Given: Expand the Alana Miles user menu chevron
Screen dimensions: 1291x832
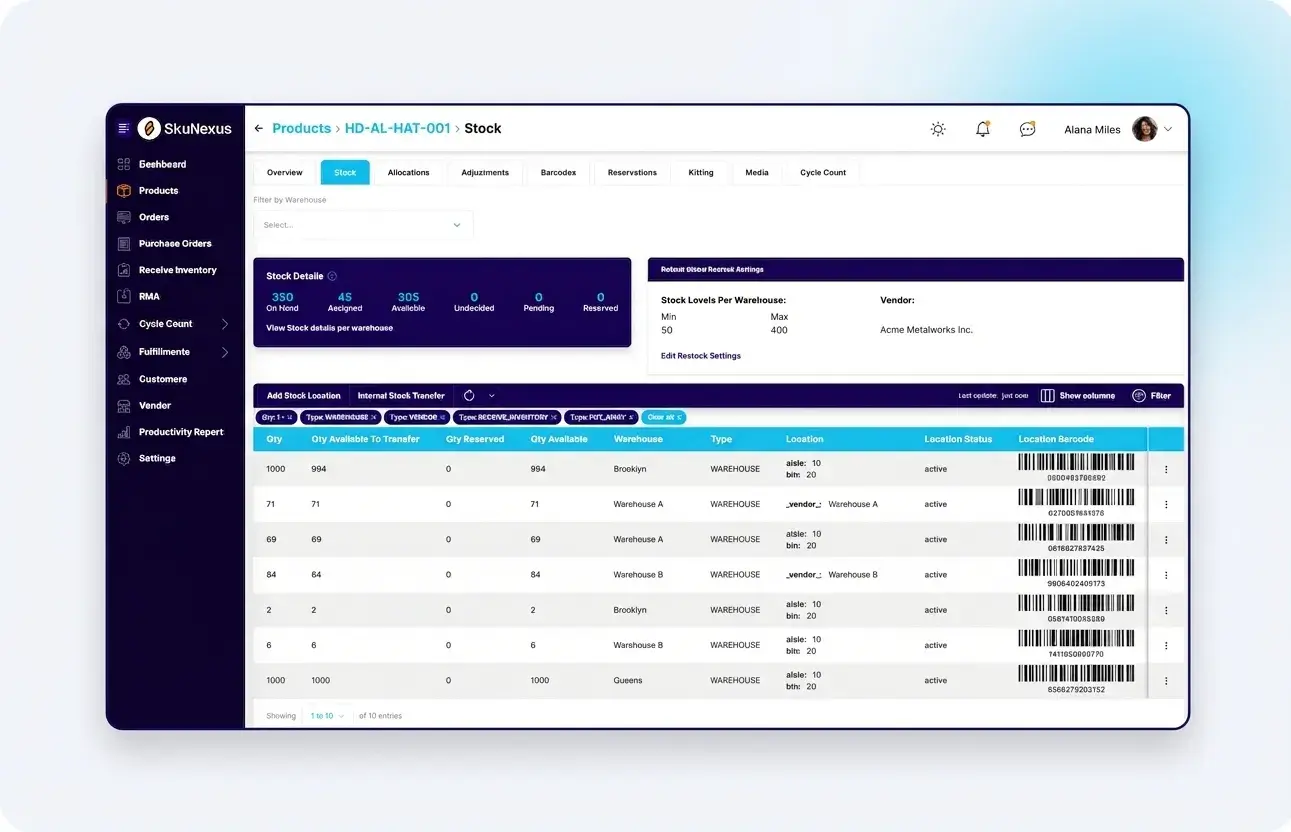Looking at the screenshot, I should tap(1168, 129).
